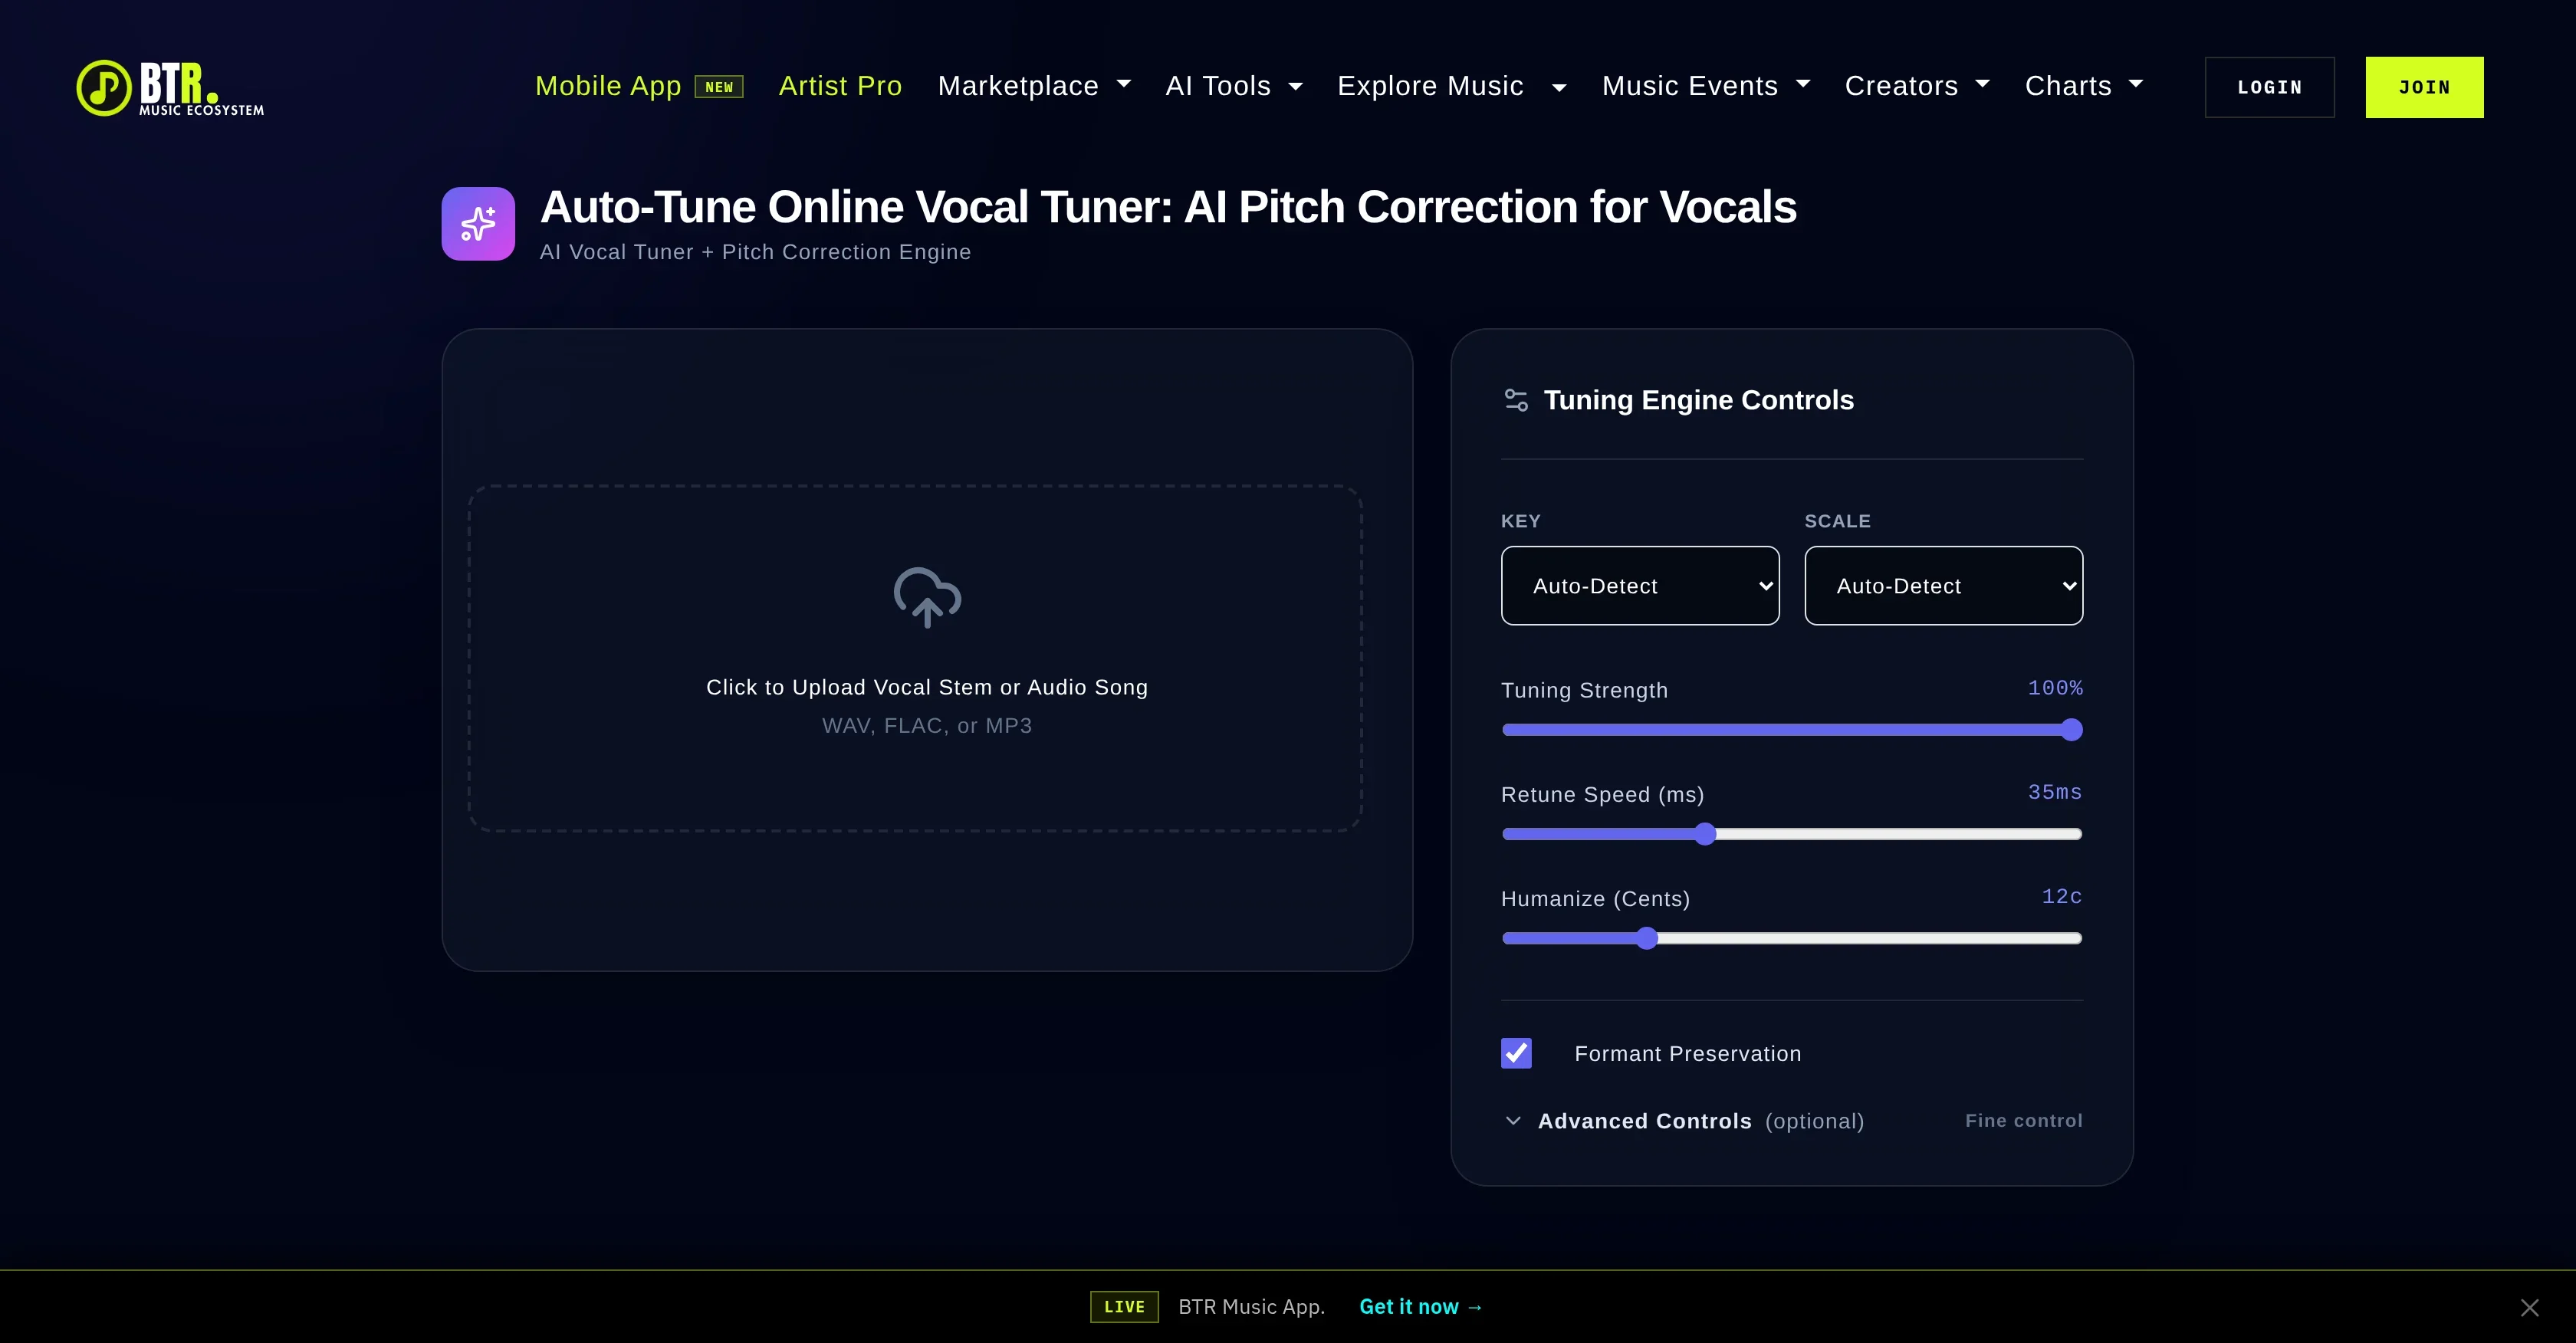Follow the Mobile App link

[x=608, y=86]
